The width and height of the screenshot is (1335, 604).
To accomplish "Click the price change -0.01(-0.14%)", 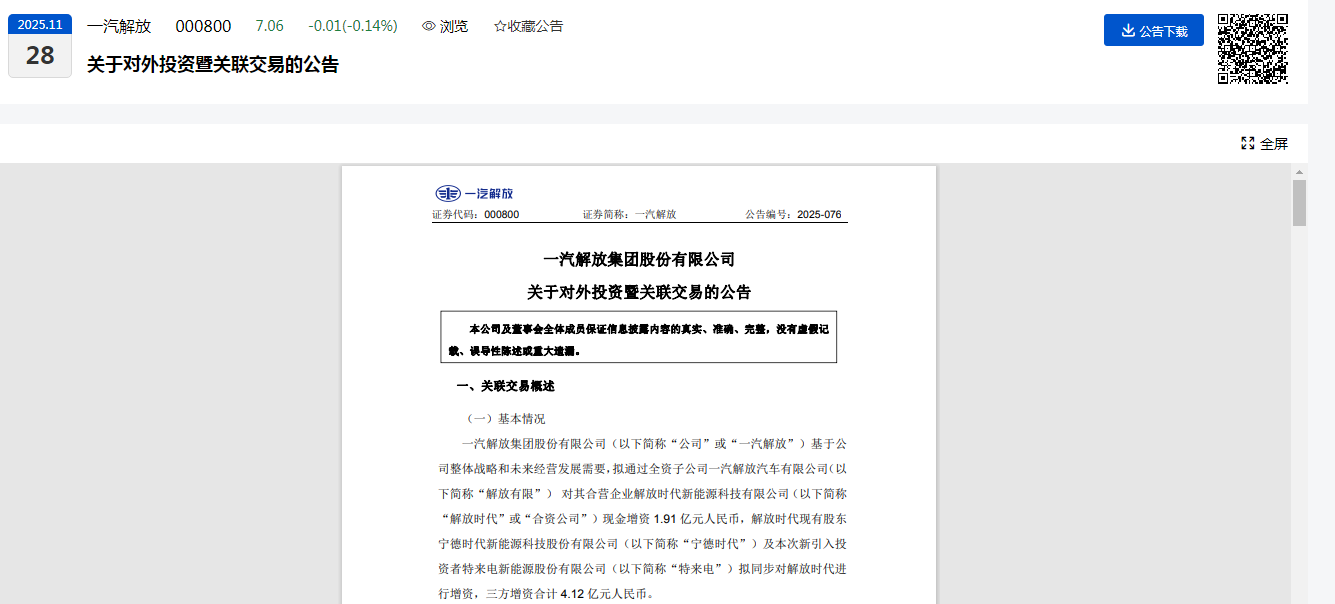I will [352, 26].
